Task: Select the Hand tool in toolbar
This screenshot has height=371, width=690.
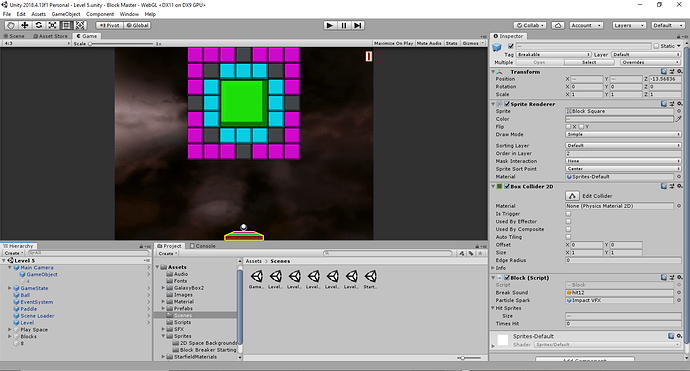Action: (x=11, y=26)
